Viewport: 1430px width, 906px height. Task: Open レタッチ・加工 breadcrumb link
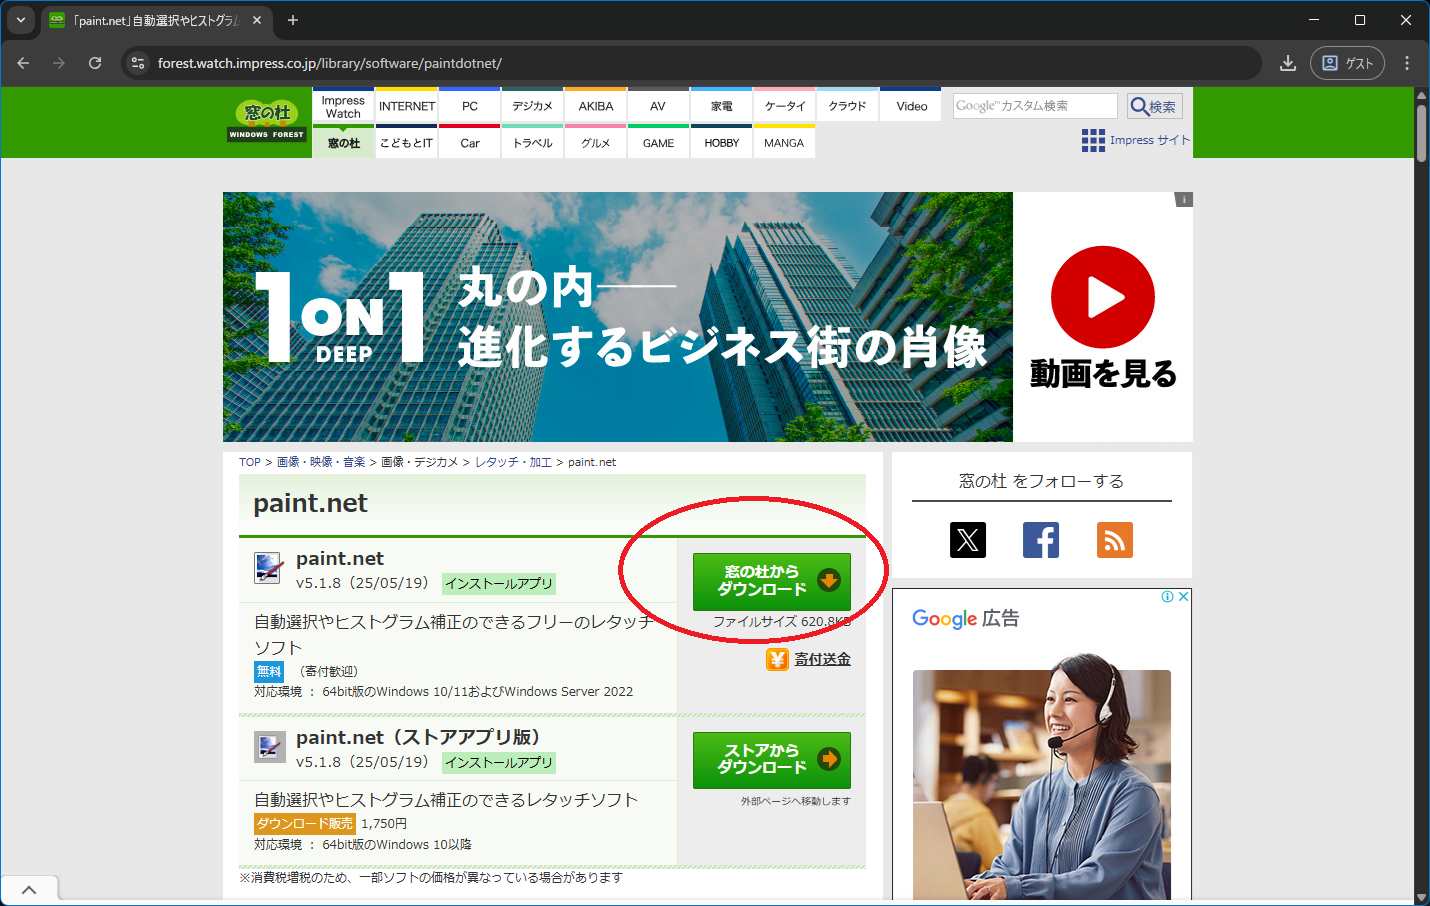click(513, 462)
